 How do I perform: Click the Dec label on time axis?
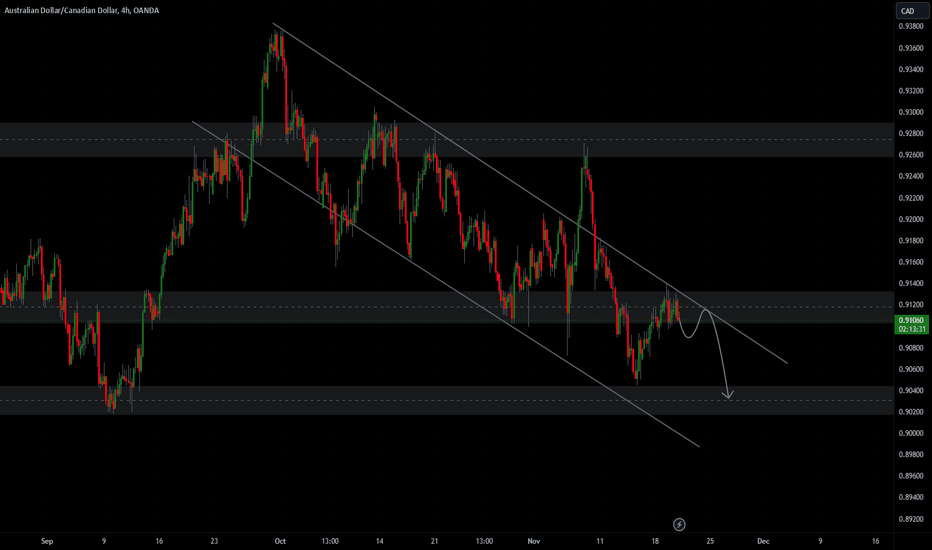tap(763, 541)
